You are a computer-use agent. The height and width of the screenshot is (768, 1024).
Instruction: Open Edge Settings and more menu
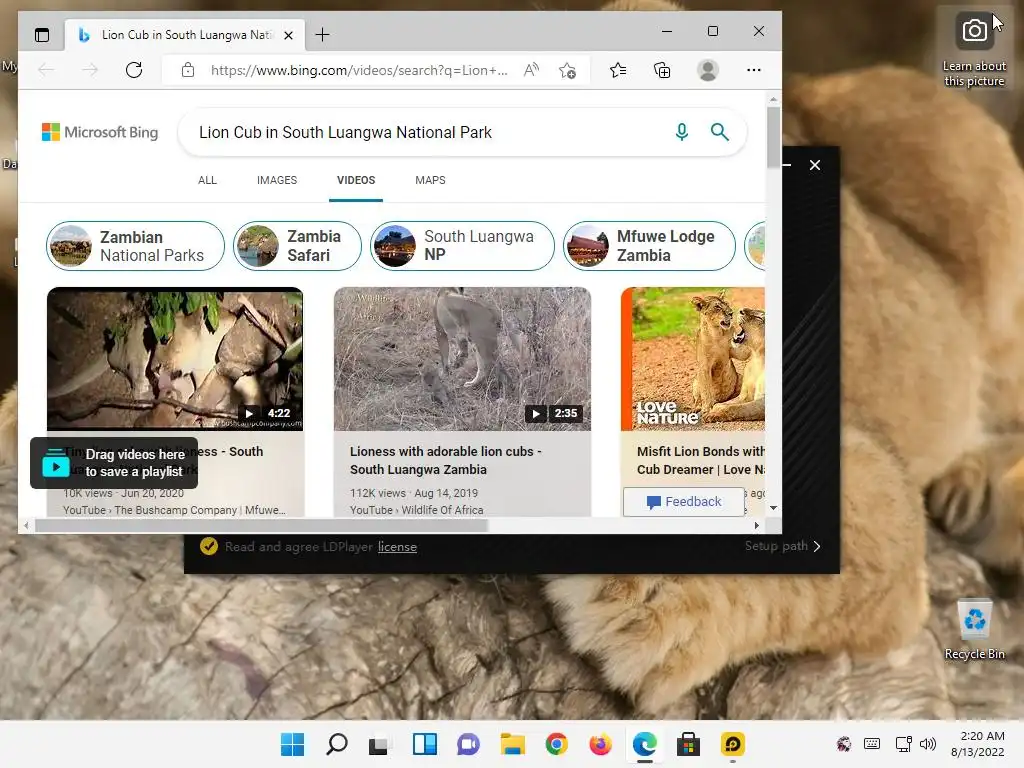tap(754, 70)
